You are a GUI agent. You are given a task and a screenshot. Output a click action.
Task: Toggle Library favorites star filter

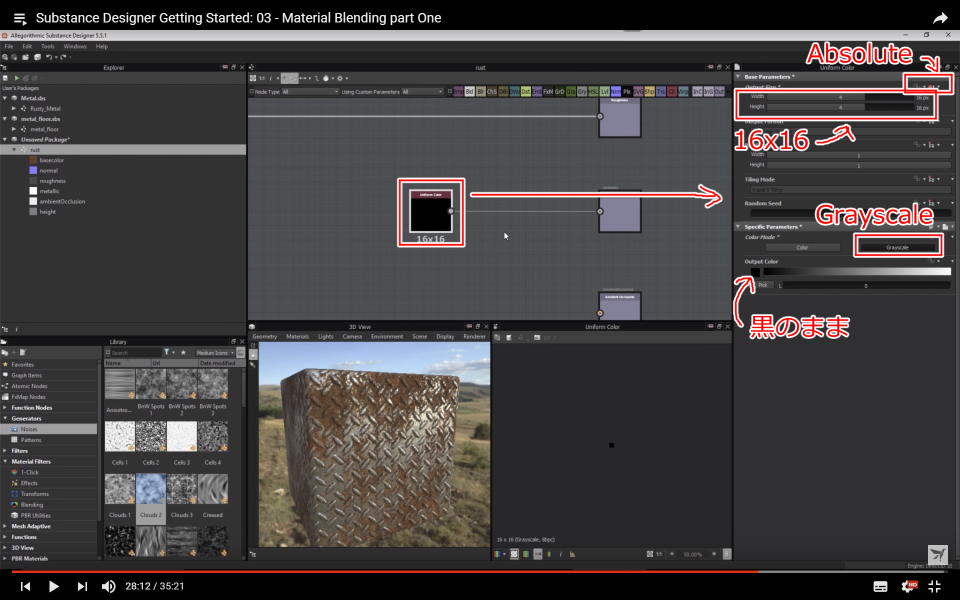[183, 353]
